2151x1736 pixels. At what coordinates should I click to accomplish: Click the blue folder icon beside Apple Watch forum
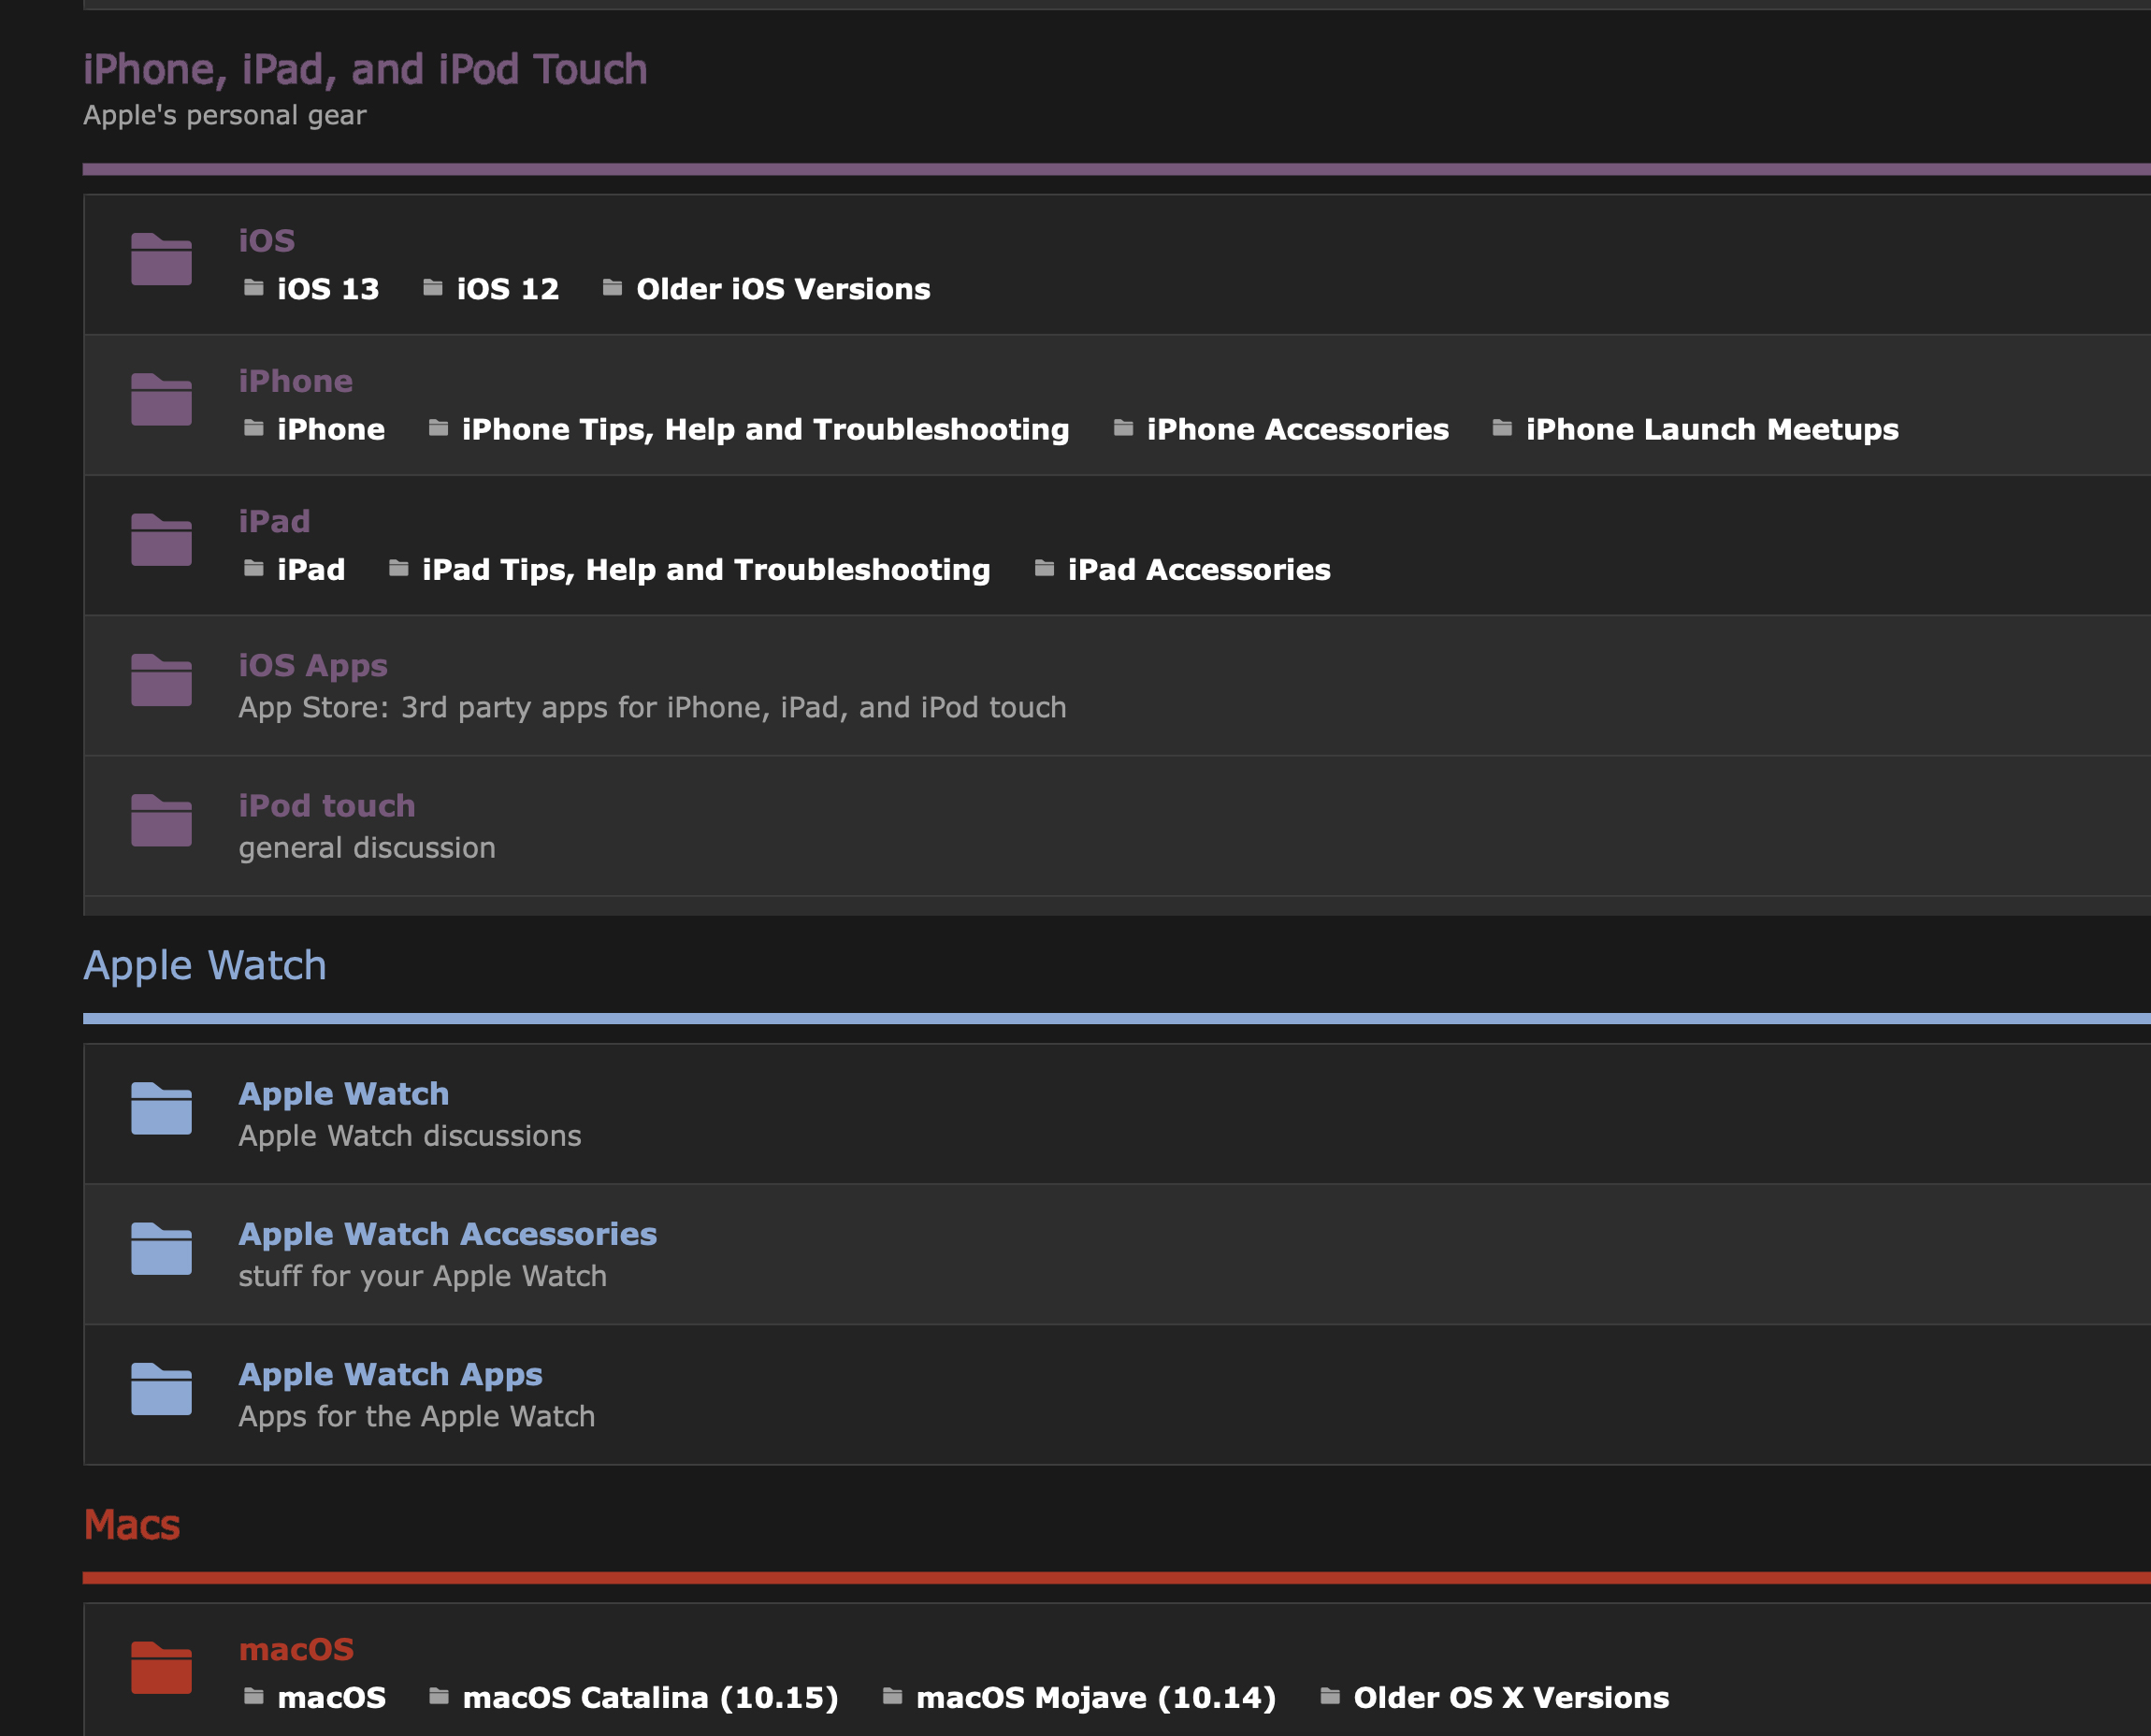pyautogui.click(x=161, y=1108)
